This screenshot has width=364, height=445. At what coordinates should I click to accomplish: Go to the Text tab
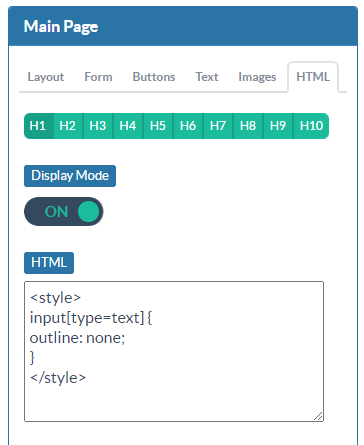207,77
